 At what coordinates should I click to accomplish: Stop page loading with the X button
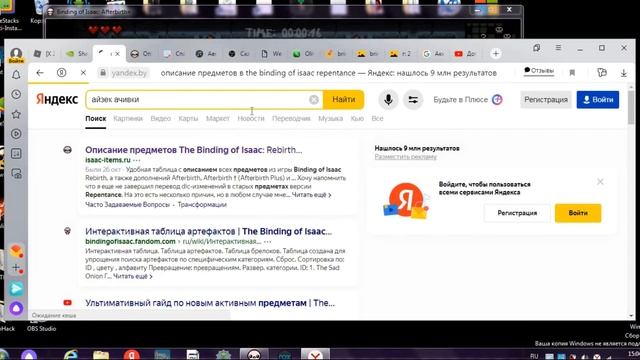click(83, 73)
